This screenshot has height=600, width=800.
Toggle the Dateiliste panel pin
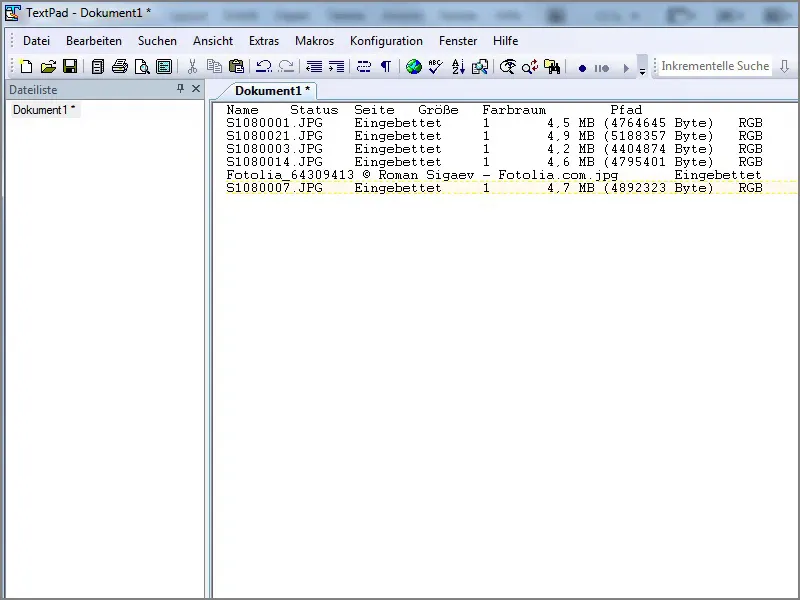coord(180,89)
